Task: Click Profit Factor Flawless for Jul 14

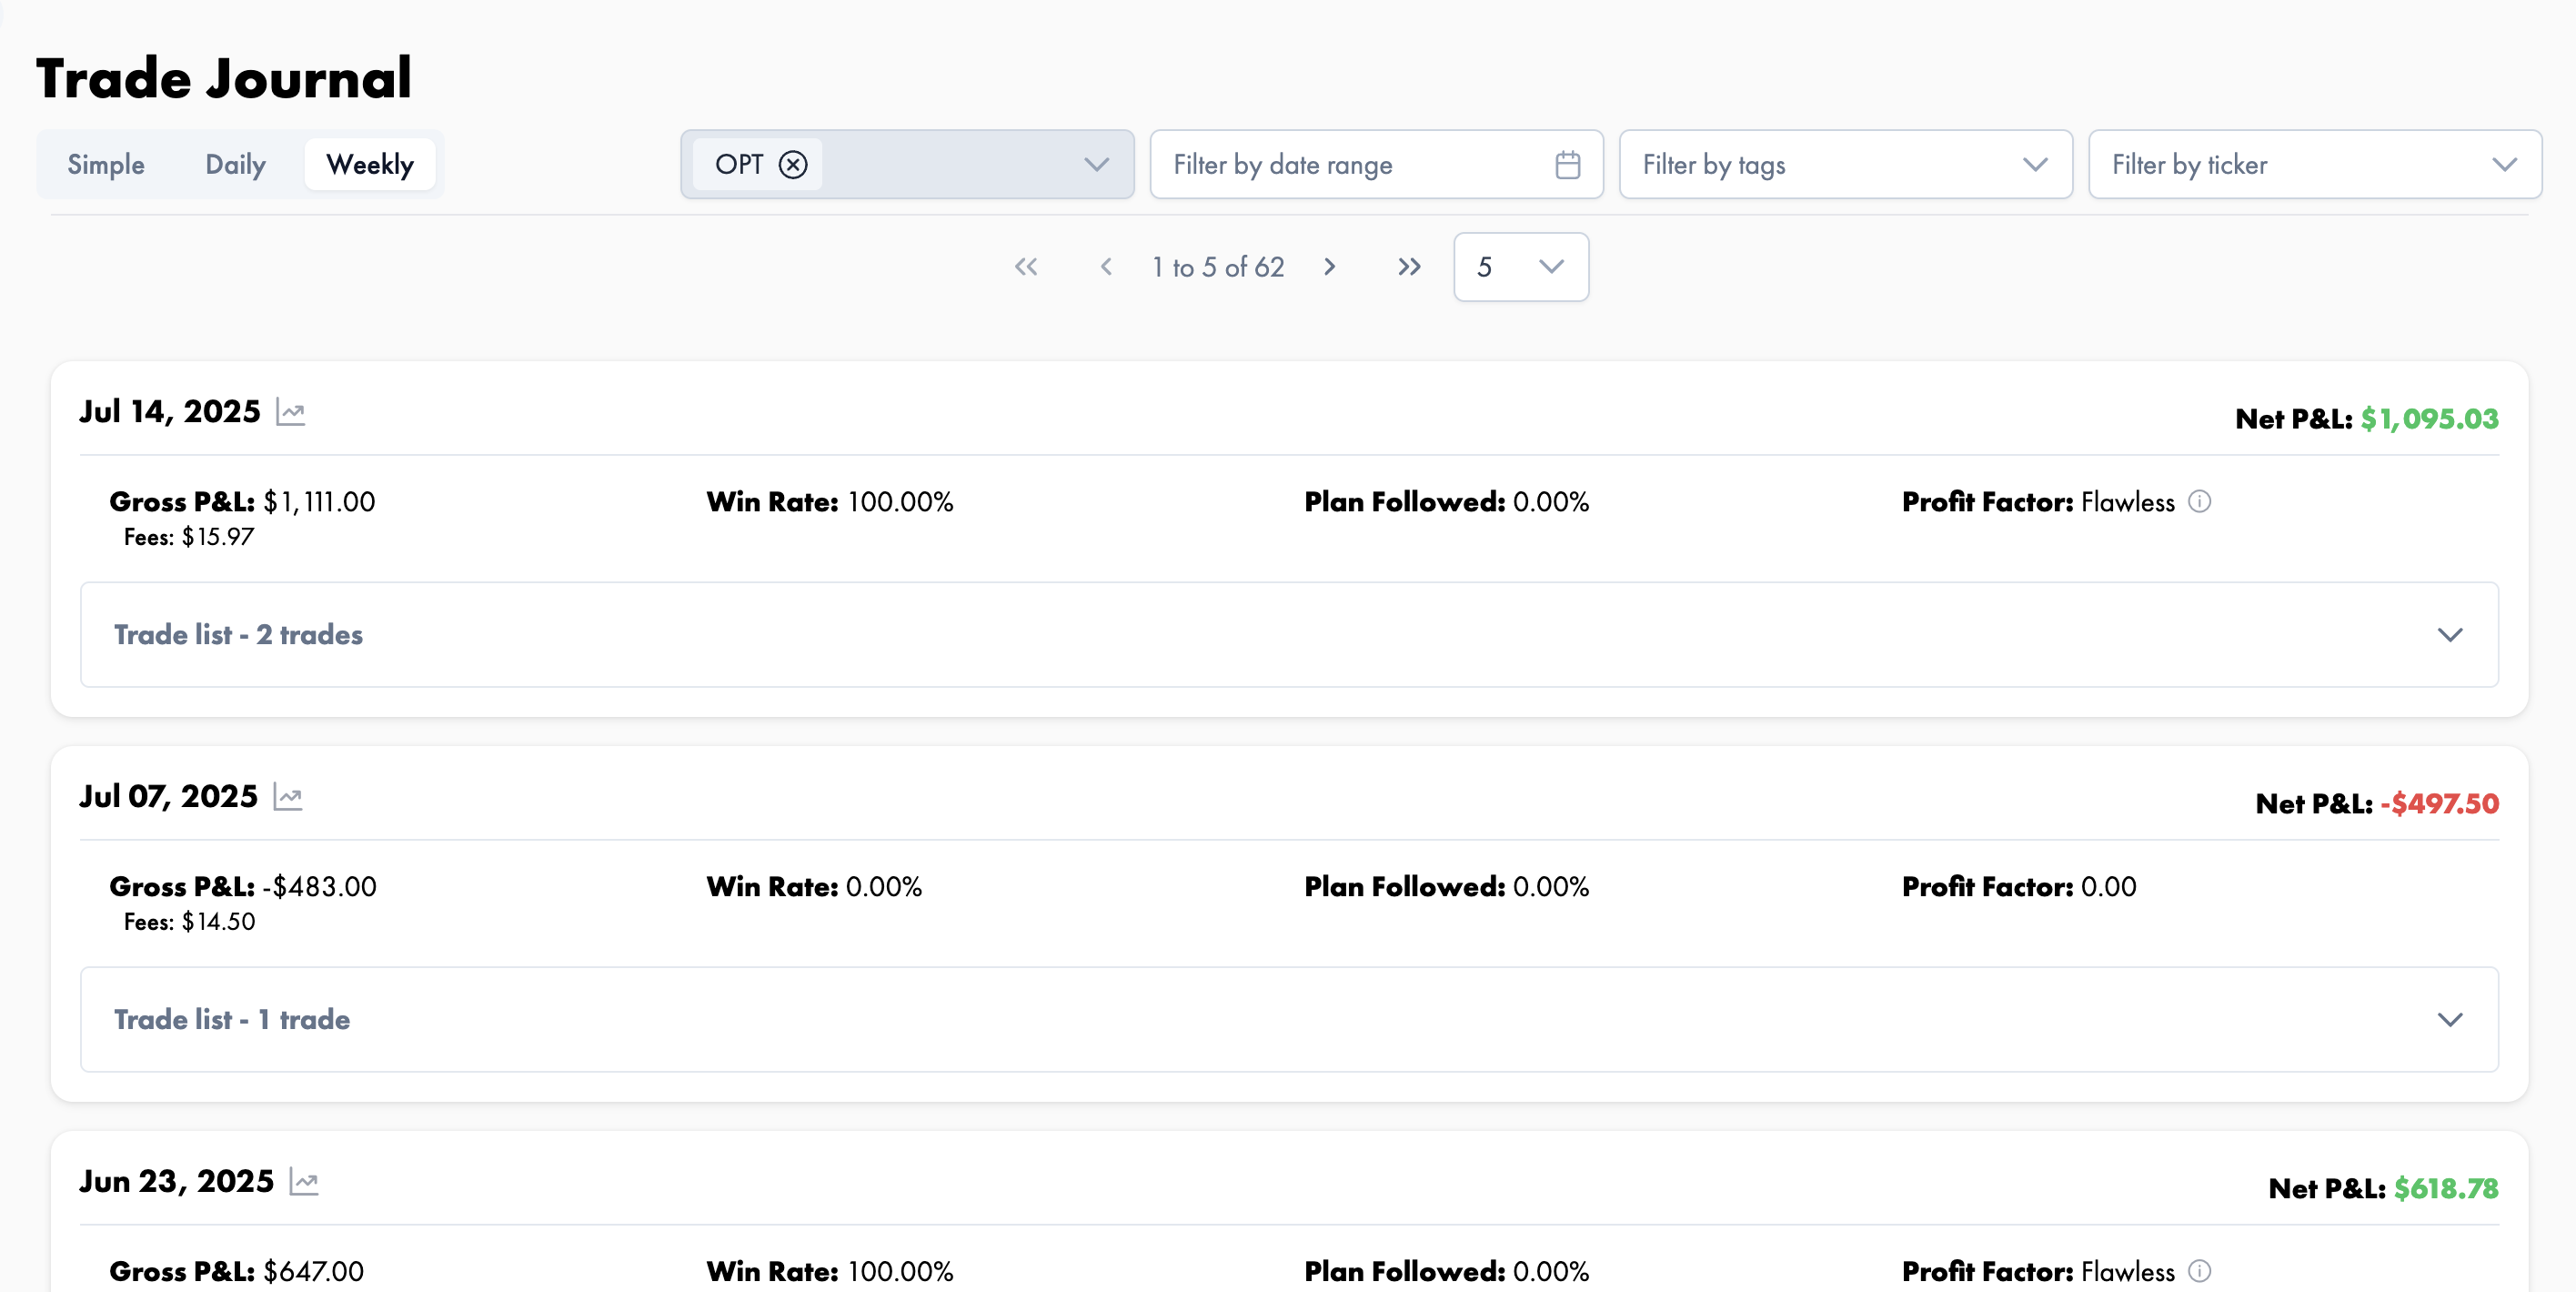Action: (2038, 502)
